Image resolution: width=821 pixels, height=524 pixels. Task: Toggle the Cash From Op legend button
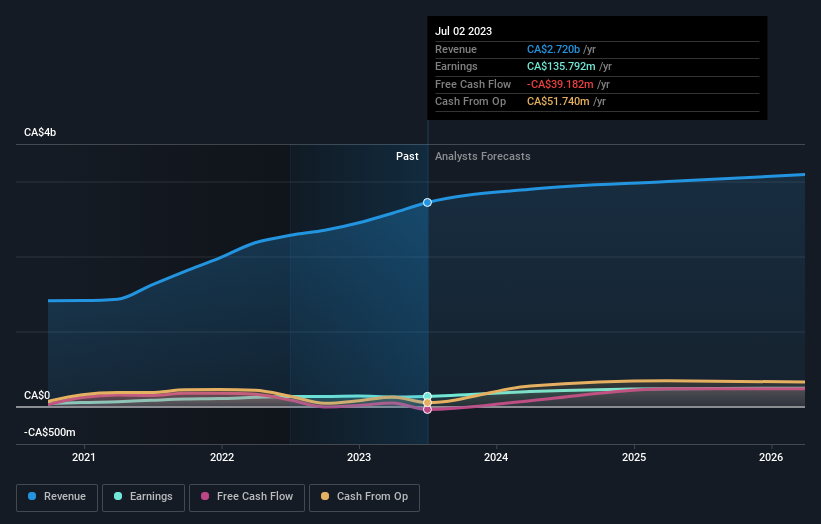364,497
